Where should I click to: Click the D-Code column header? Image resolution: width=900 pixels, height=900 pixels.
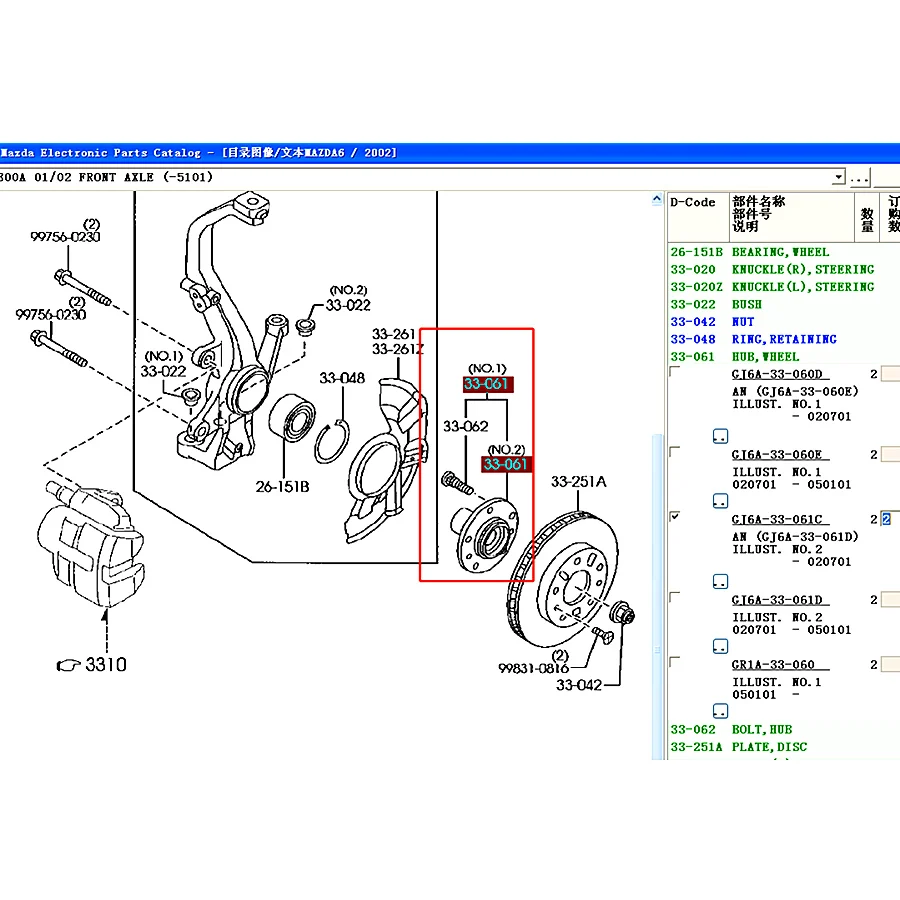click(698, 217)
